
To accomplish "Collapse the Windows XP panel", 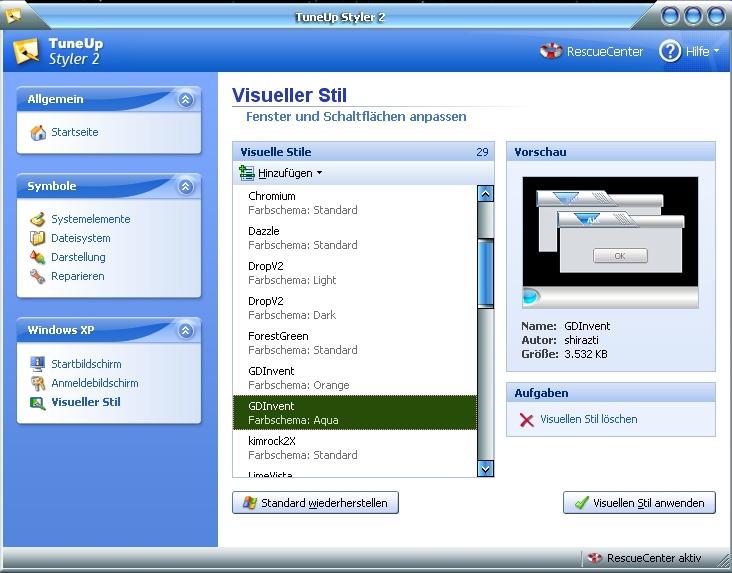I will (x=185, y=331).
